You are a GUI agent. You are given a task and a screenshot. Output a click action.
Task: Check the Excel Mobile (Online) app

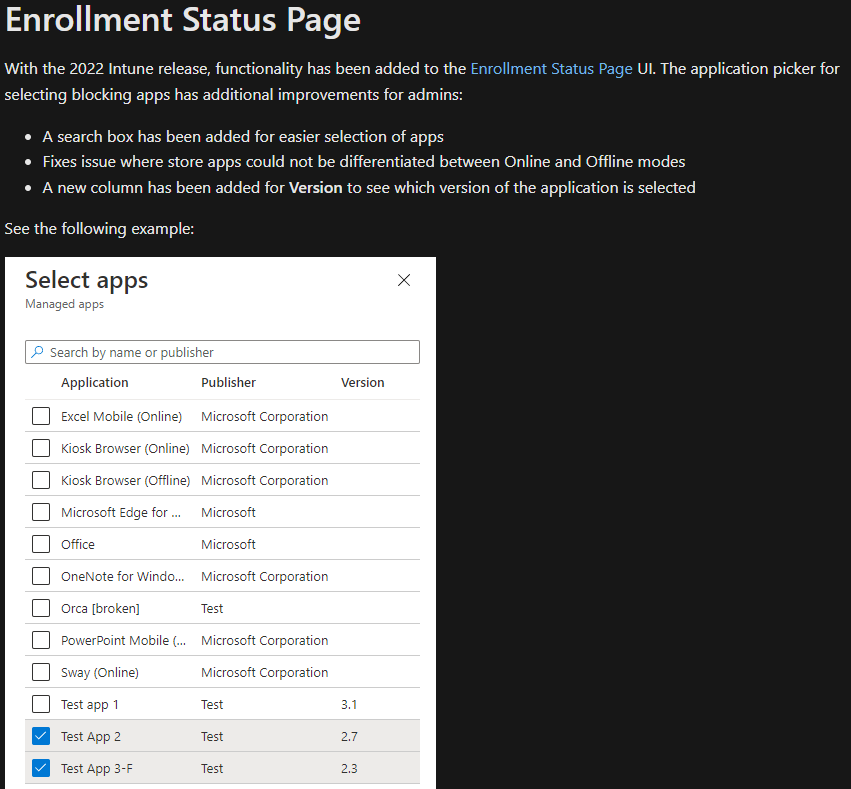tap(39, 415)
